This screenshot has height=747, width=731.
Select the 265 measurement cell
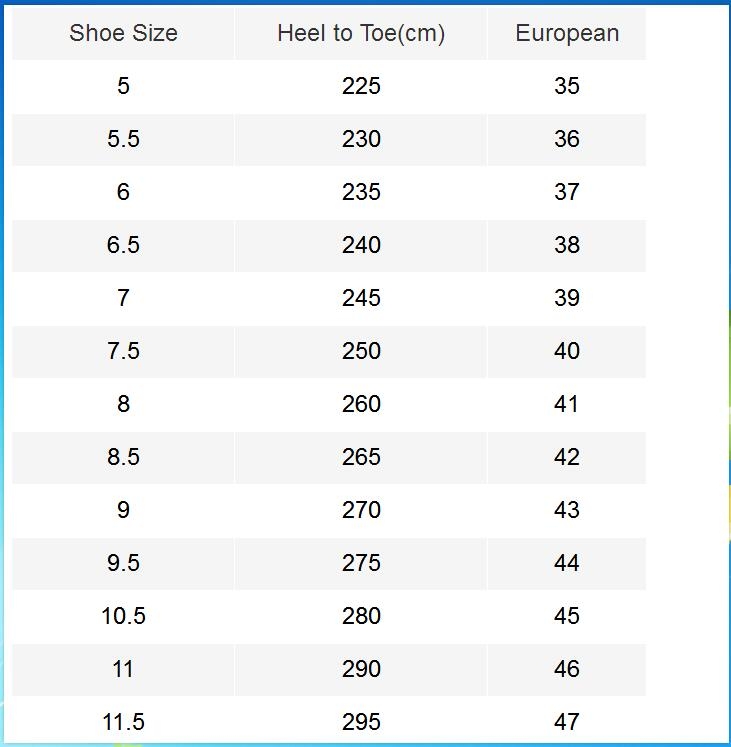[x=361, y=457]
